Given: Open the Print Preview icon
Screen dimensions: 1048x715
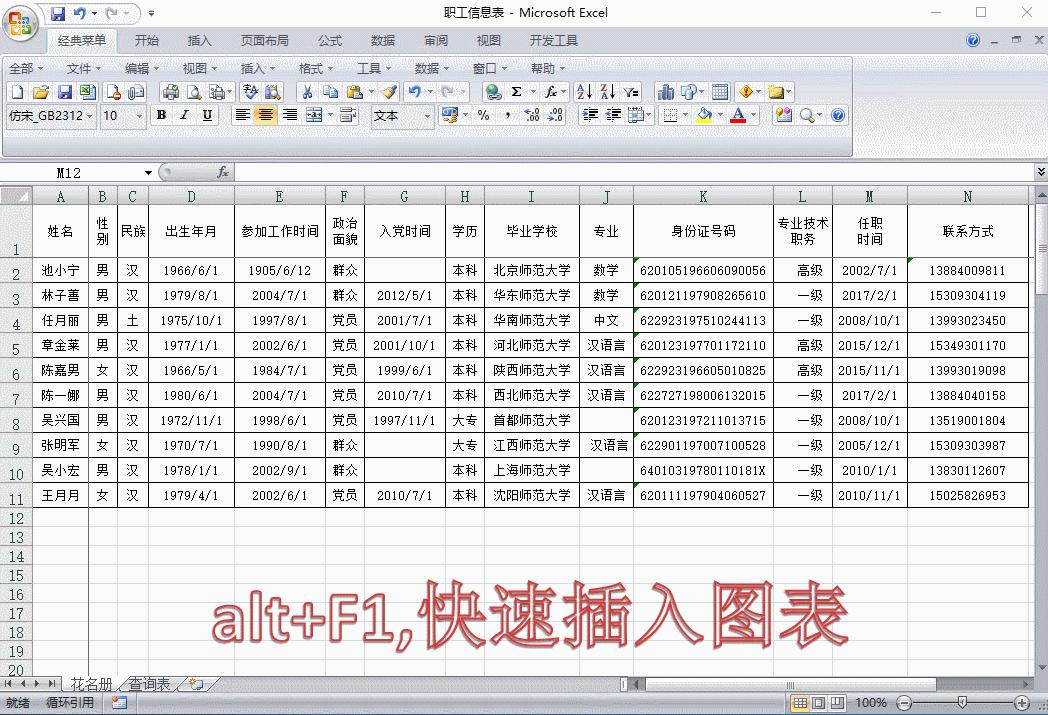Looking at the screenshot, I should (195, 90).
